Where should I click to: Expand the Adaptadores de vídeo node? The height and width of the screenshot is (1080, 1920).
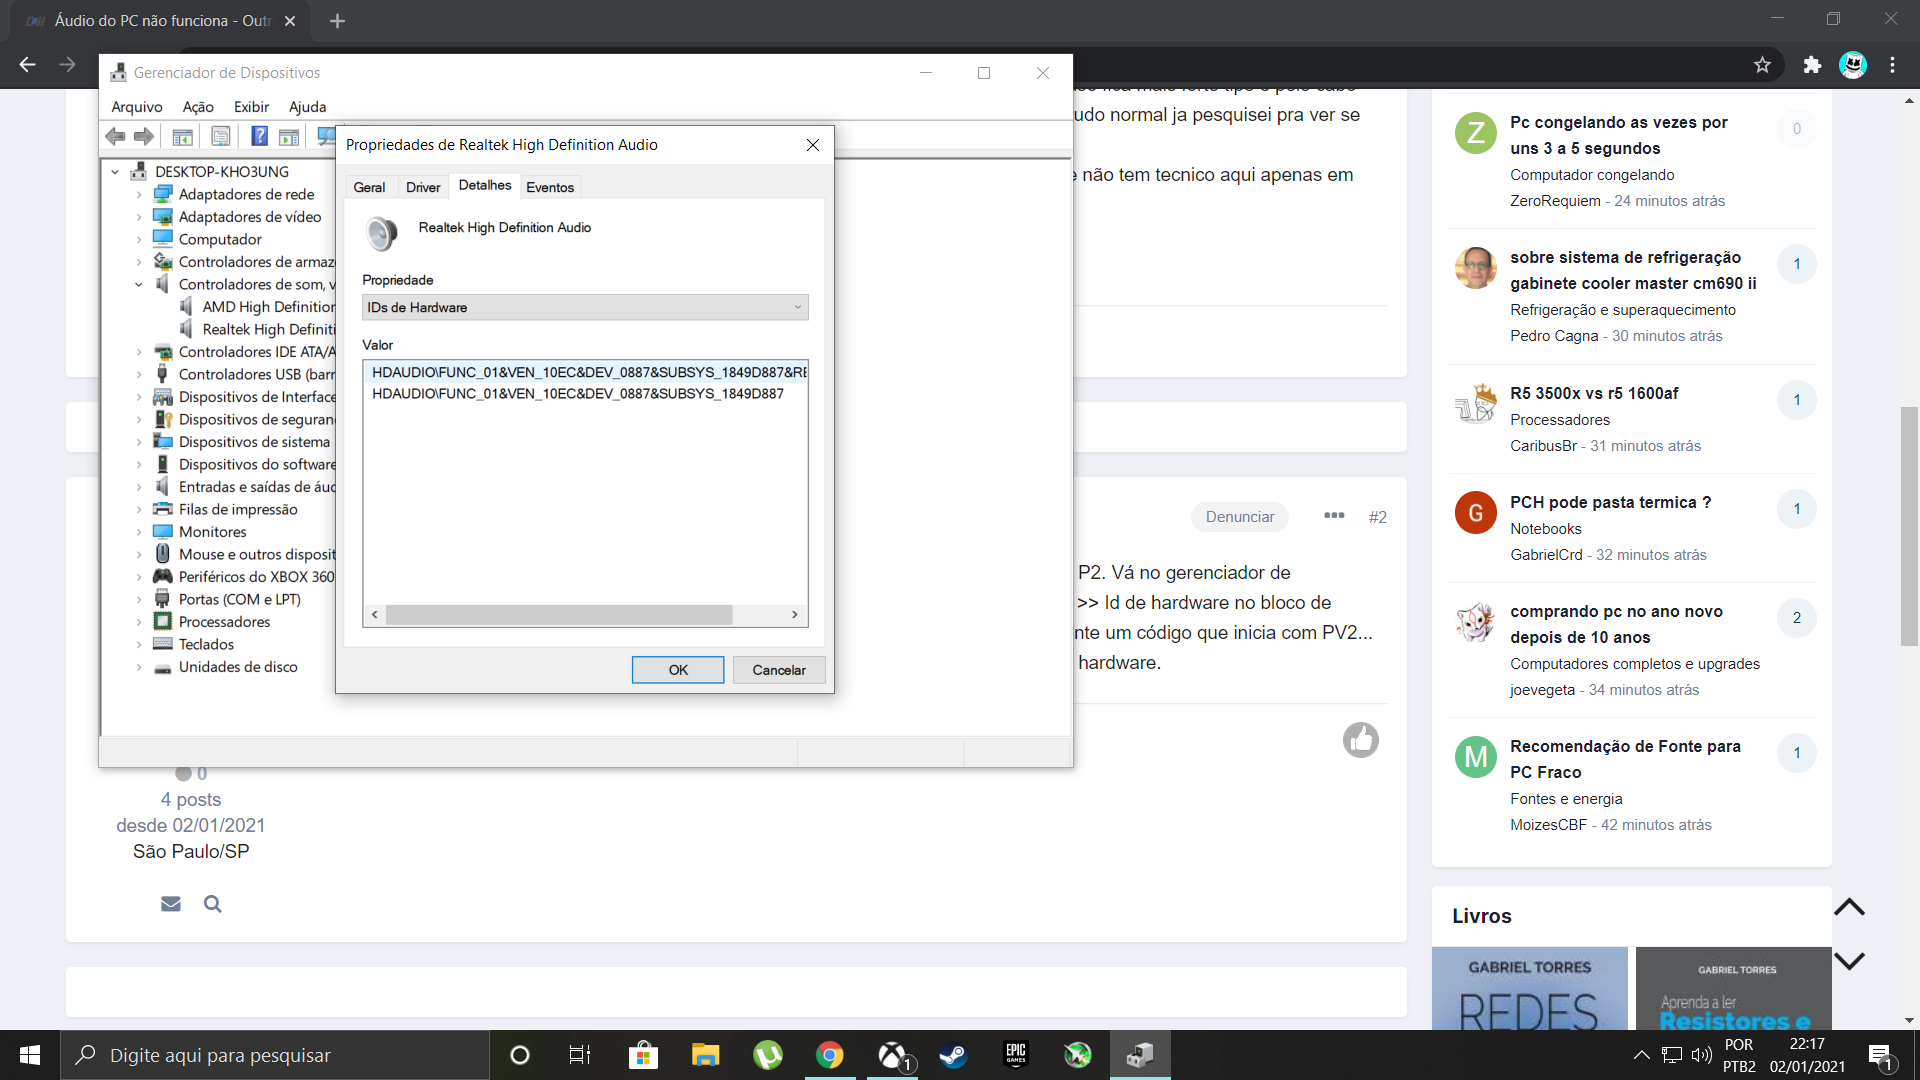click(x=139, y=217)
